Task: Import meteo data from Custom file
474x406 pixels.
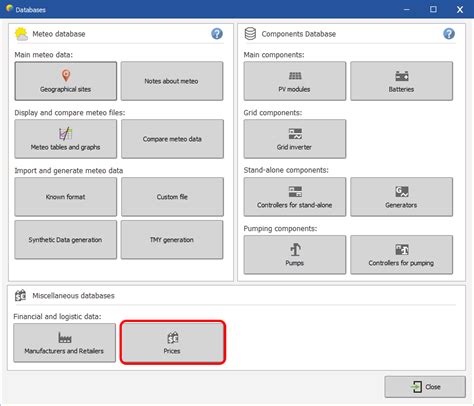Action: [172, 197]
